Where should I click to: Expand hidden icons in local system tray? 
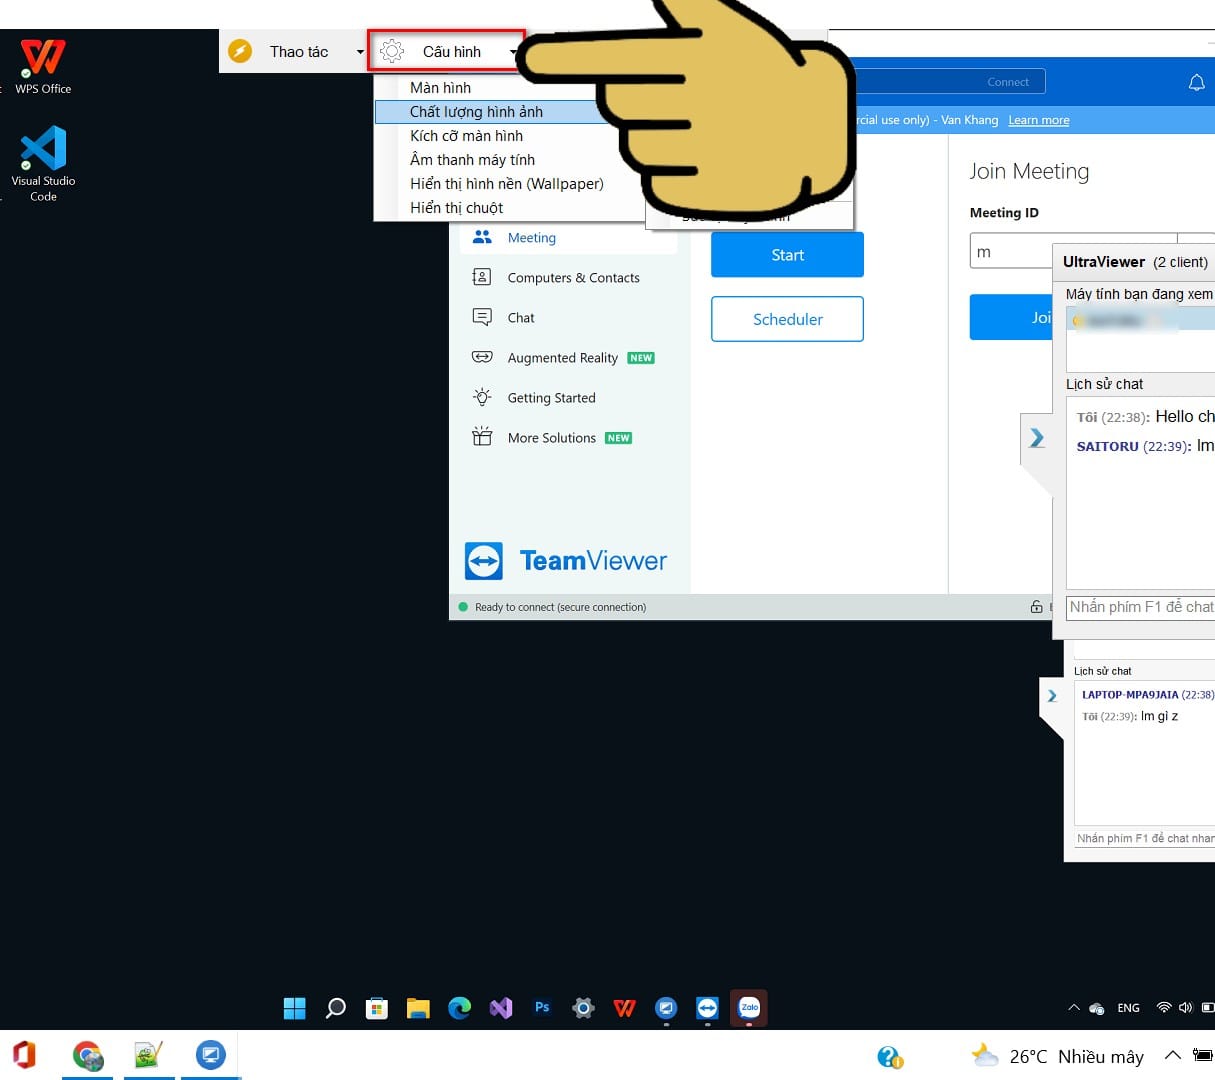point(1173,1056)
